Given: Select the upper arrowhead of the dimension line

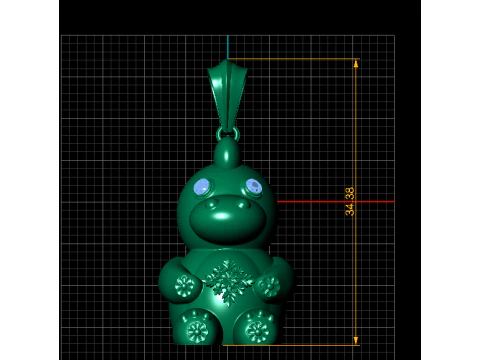Looking at the screenshot, I should click(x=356, y=64).
